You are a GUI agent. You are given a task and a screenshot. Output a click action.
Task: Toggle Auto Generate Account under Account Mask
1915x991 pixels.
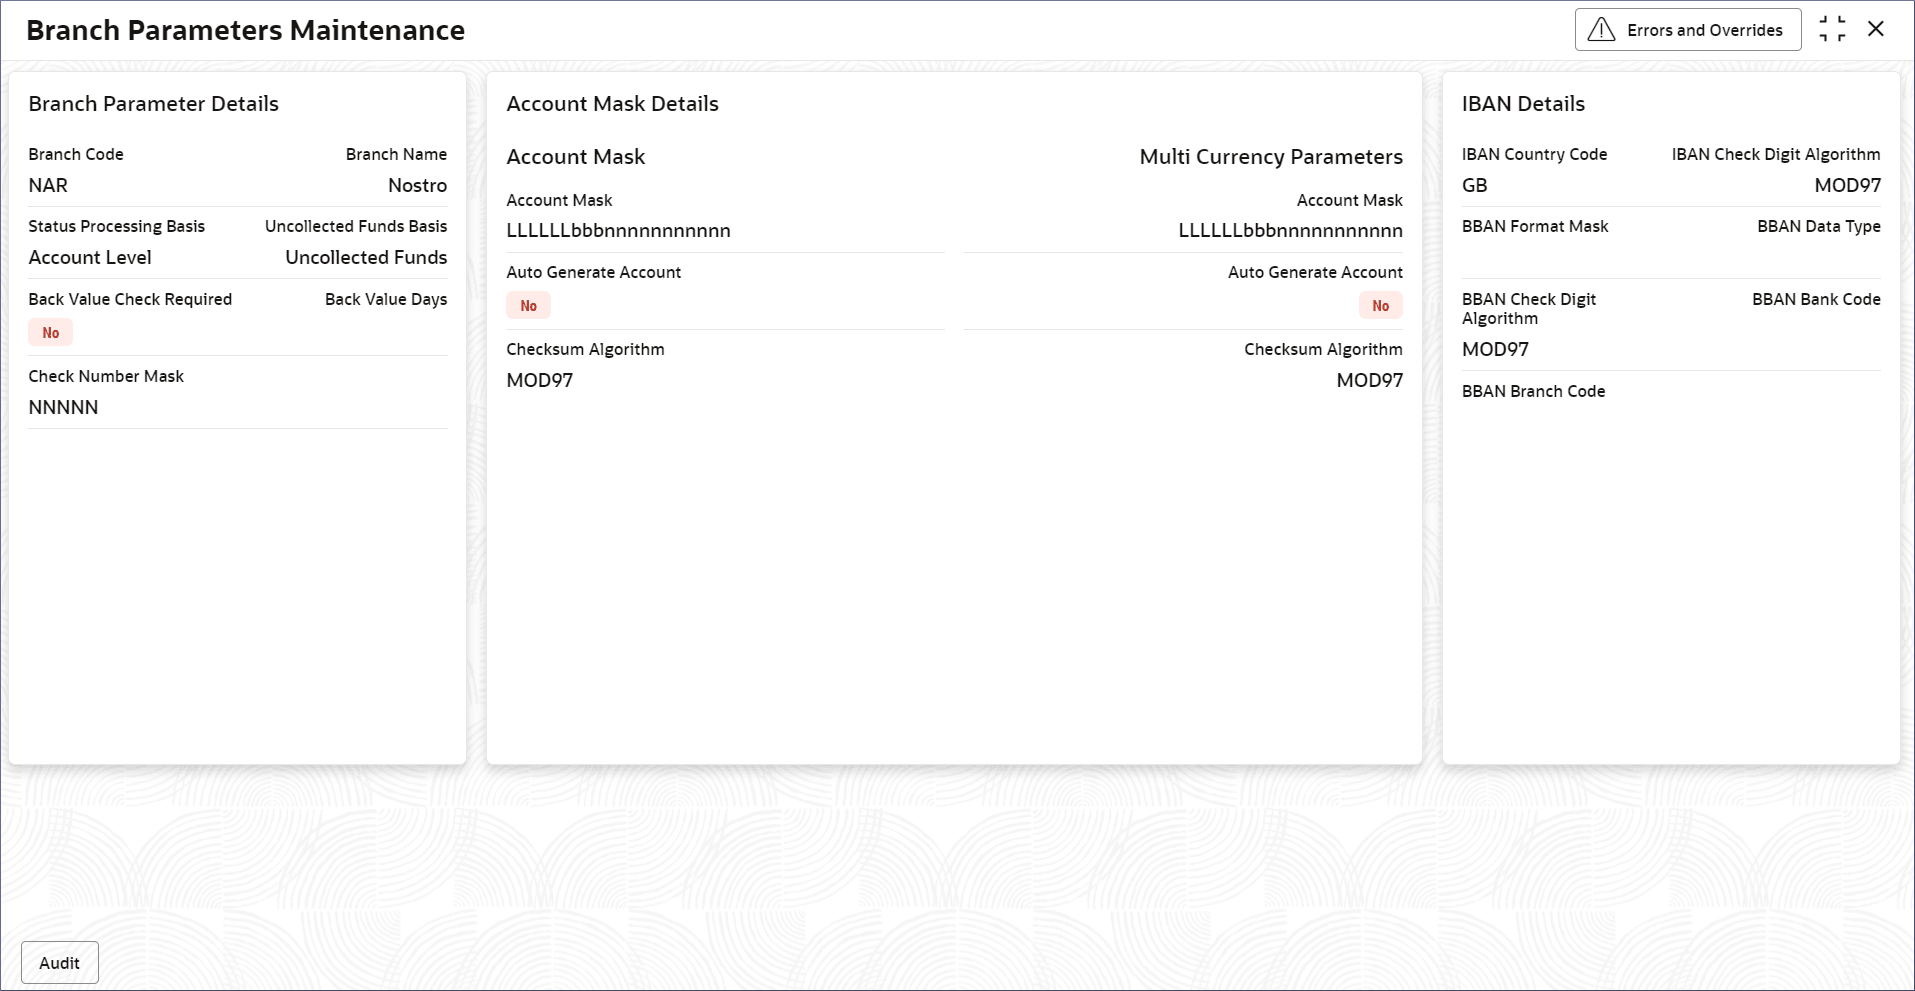point(528,306)
